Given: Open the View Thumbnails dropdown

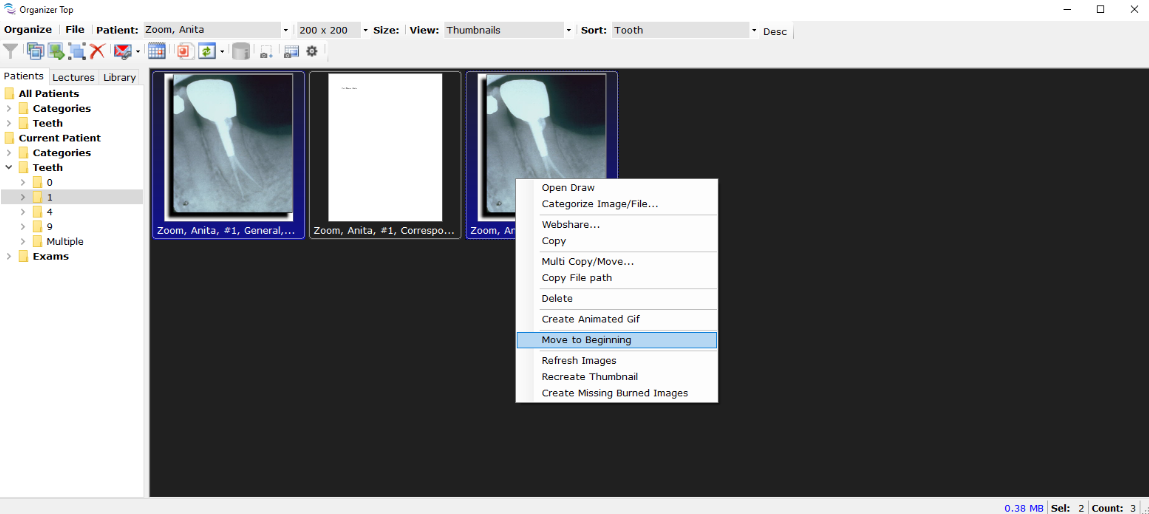Looking at the screenshot, I should click(569, 30).
